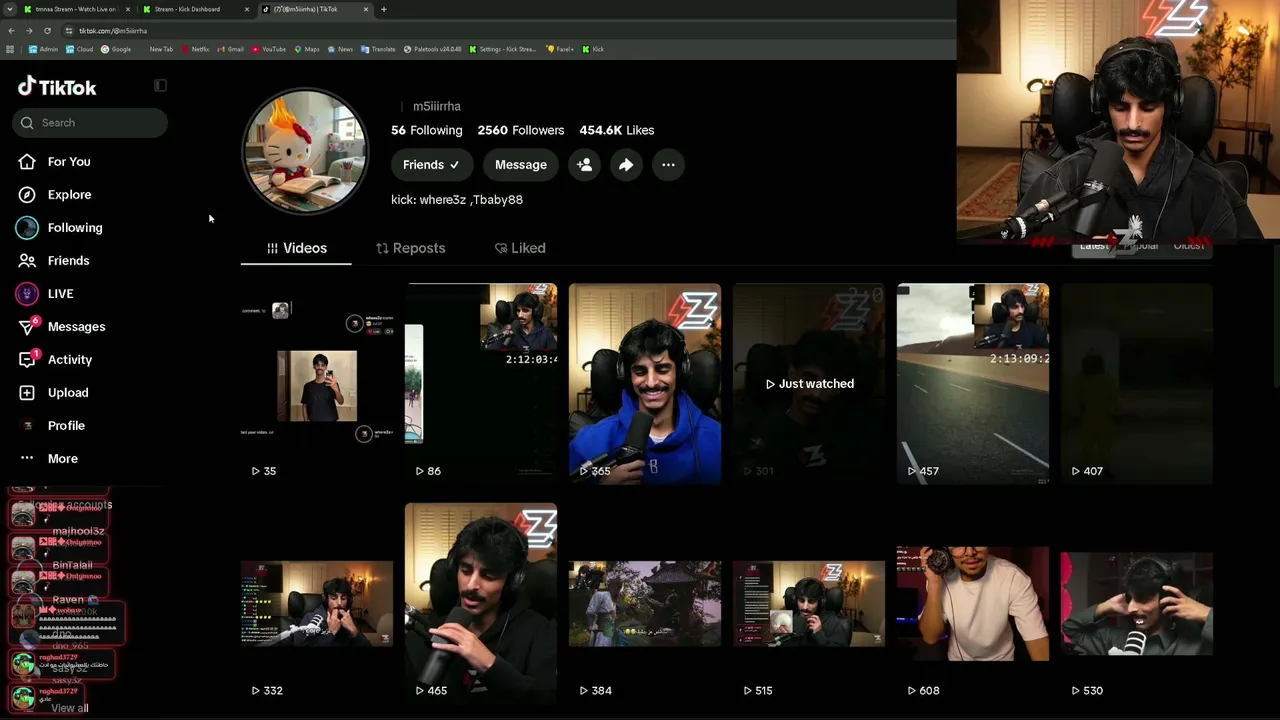Click the browser forward arrow

[29, 31]
